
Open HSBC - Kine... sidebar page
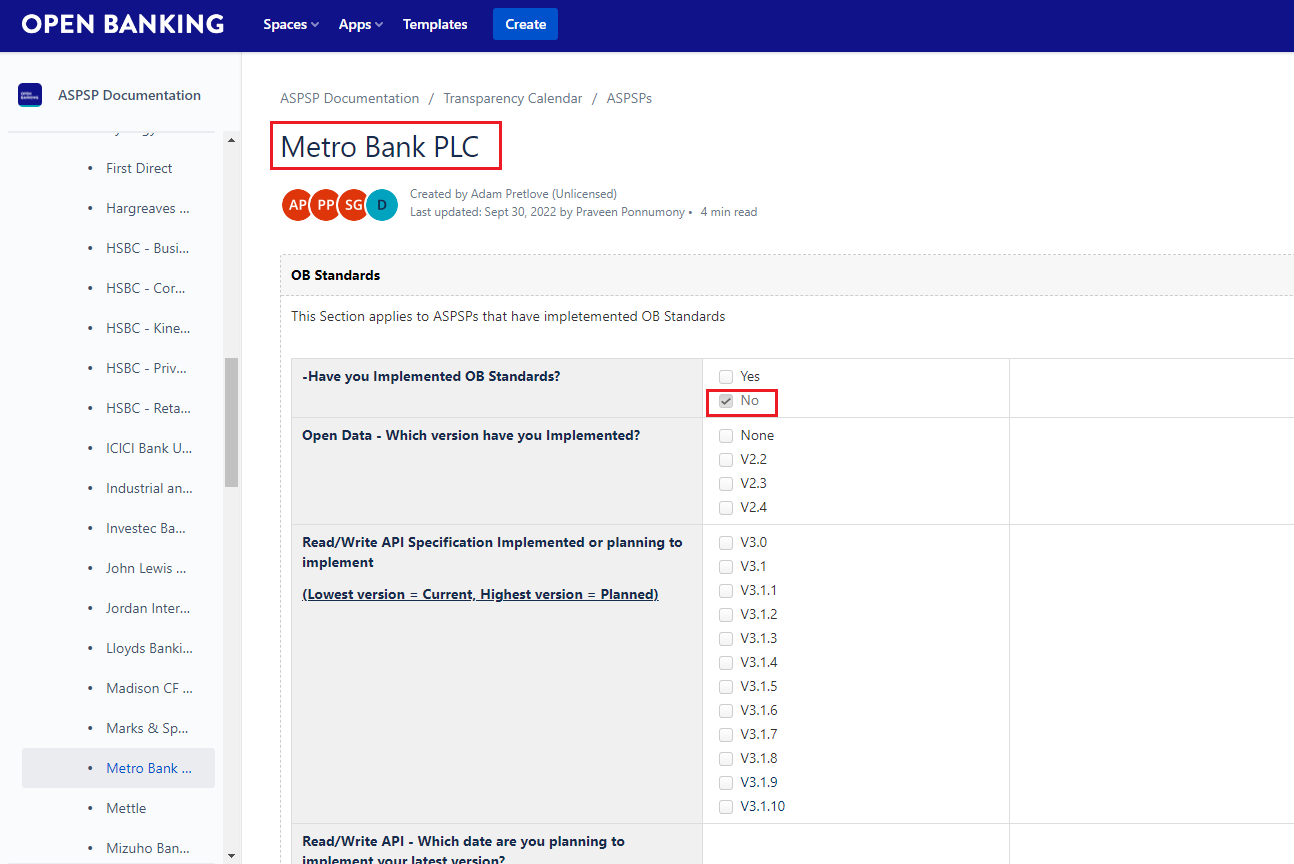(x=148, y=328)
